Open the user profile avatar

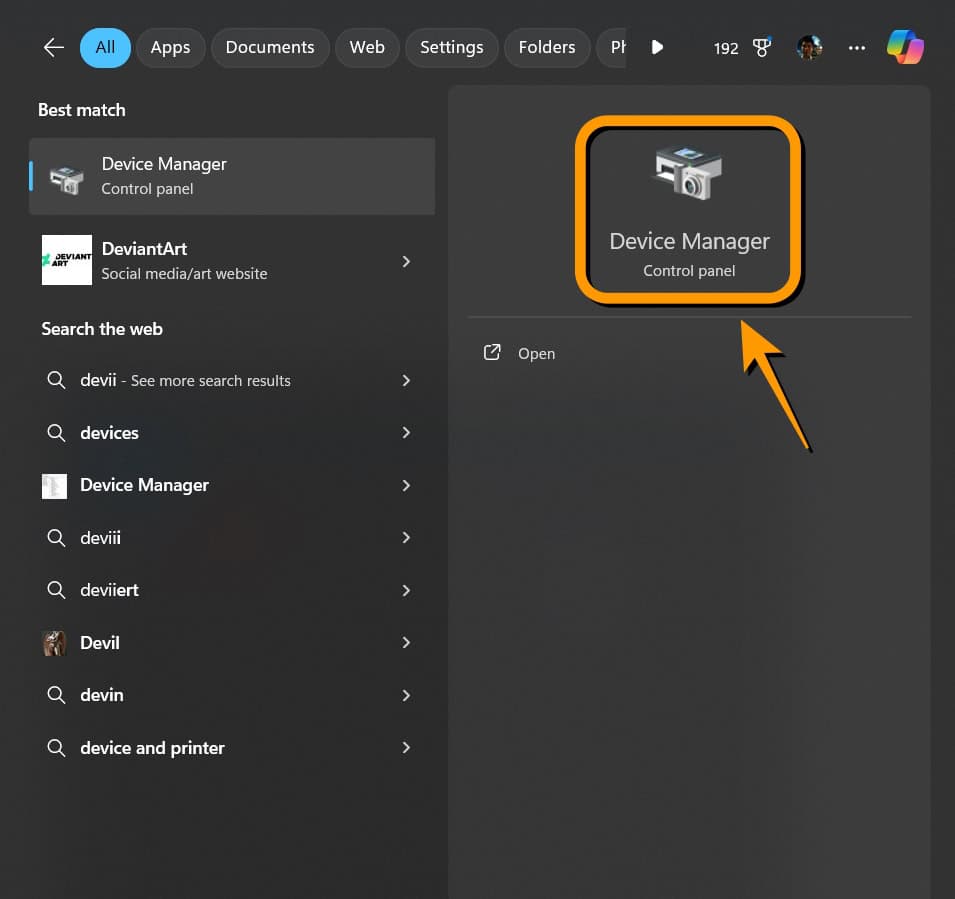point(810,47)
